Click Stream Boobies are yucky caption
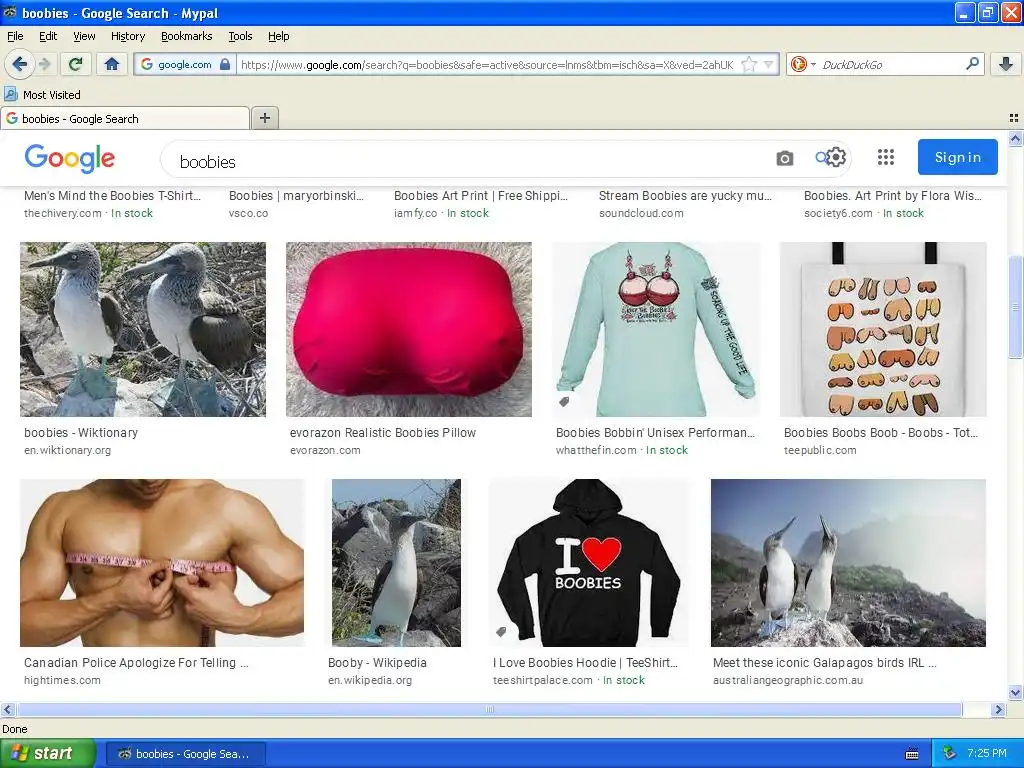This screenshot has width=1024, height=768. click(685, 195)
